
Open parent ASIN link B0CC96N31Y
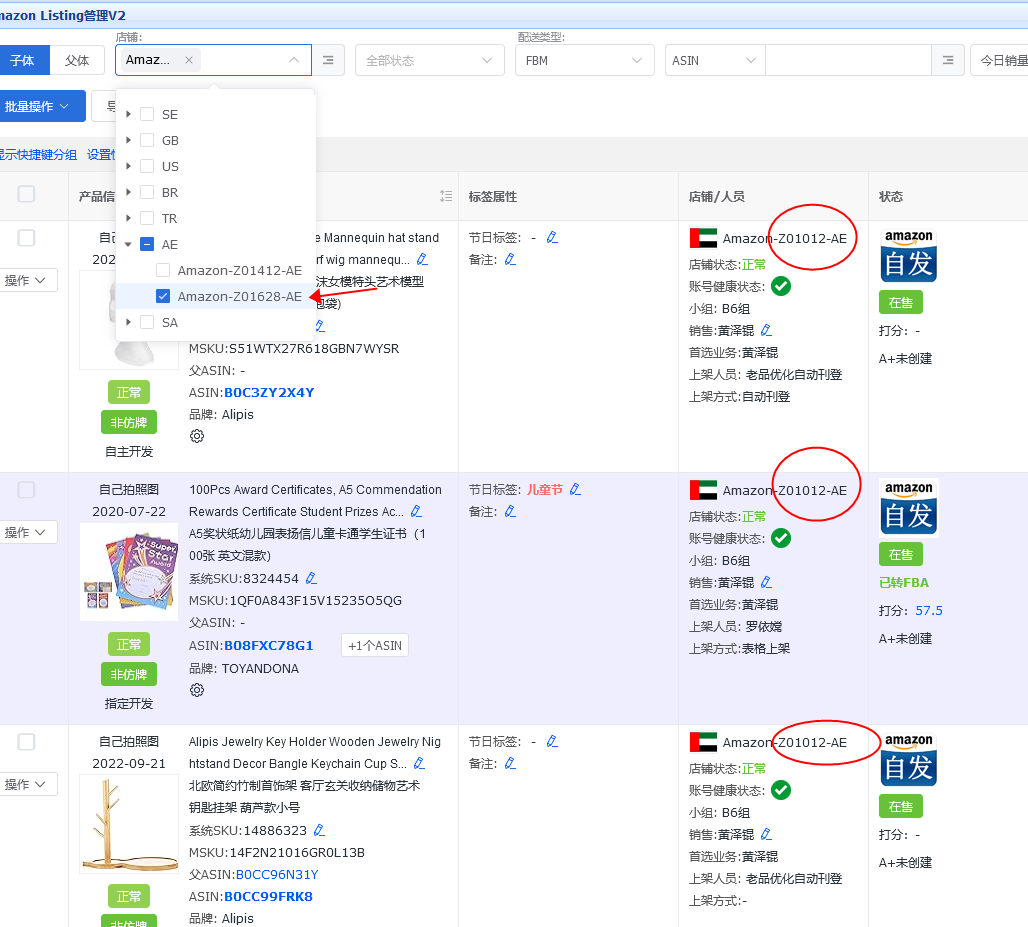(x=277, y=875)
